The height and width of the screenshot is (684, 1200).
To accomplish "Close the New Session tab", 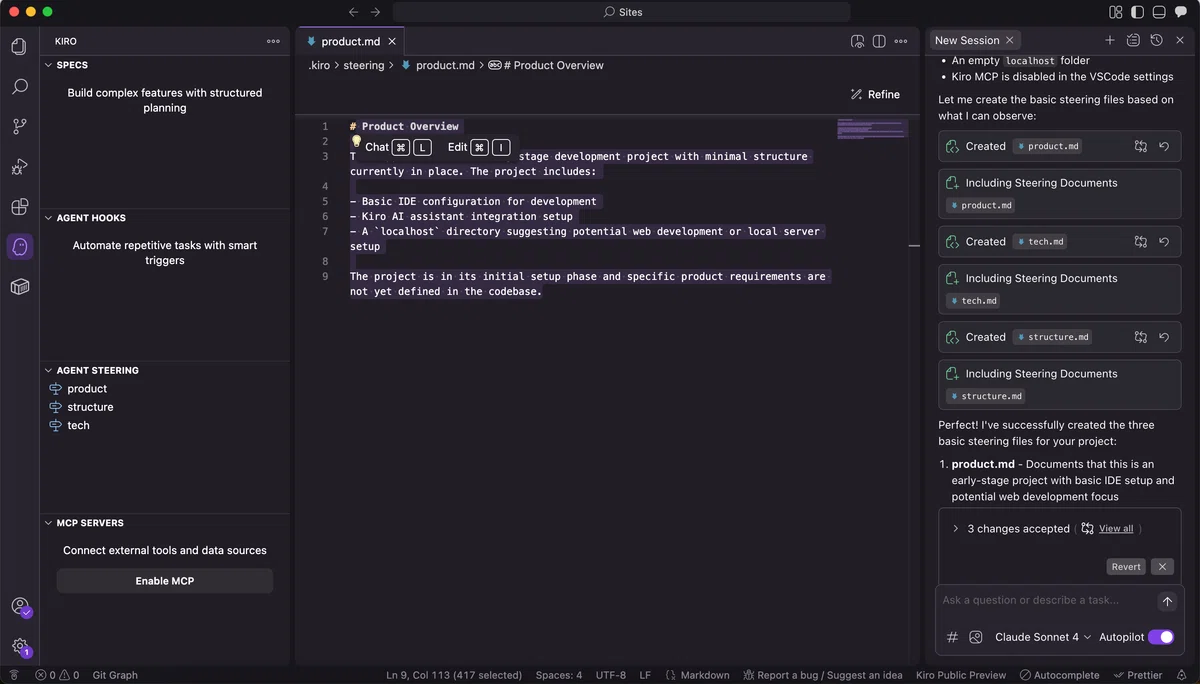I will (x=1010, y=40).
